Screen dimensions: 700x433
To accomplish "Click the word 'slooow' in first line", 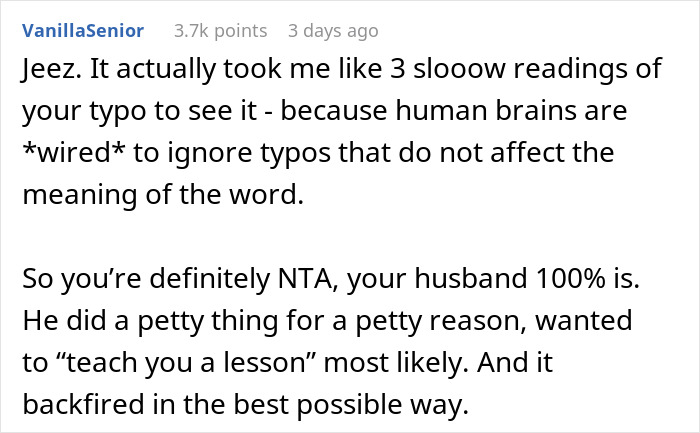I will [459, 69].
